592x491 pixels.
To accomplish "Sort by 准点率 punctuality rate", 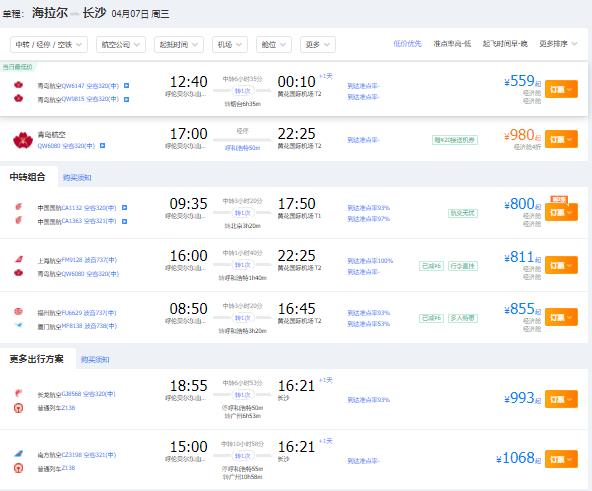I will click(452, 44).
